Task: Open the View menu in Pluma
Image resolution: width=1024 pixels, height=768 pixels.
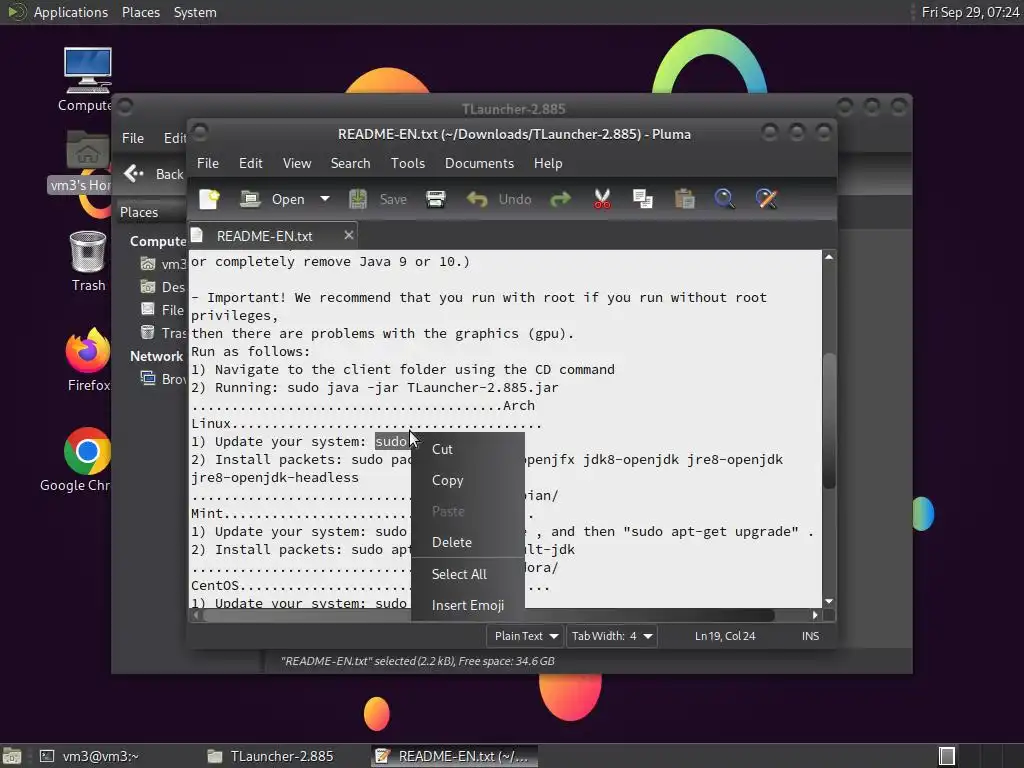Action: pyautogui.click(x=296, y=163)
